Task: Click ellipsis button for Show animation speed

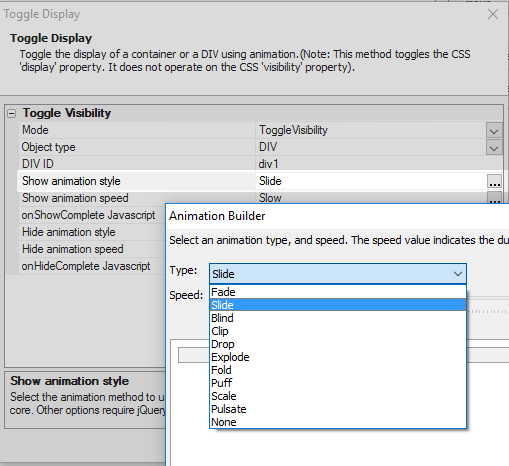Action: pyautogui.click(x=494, y=198)
